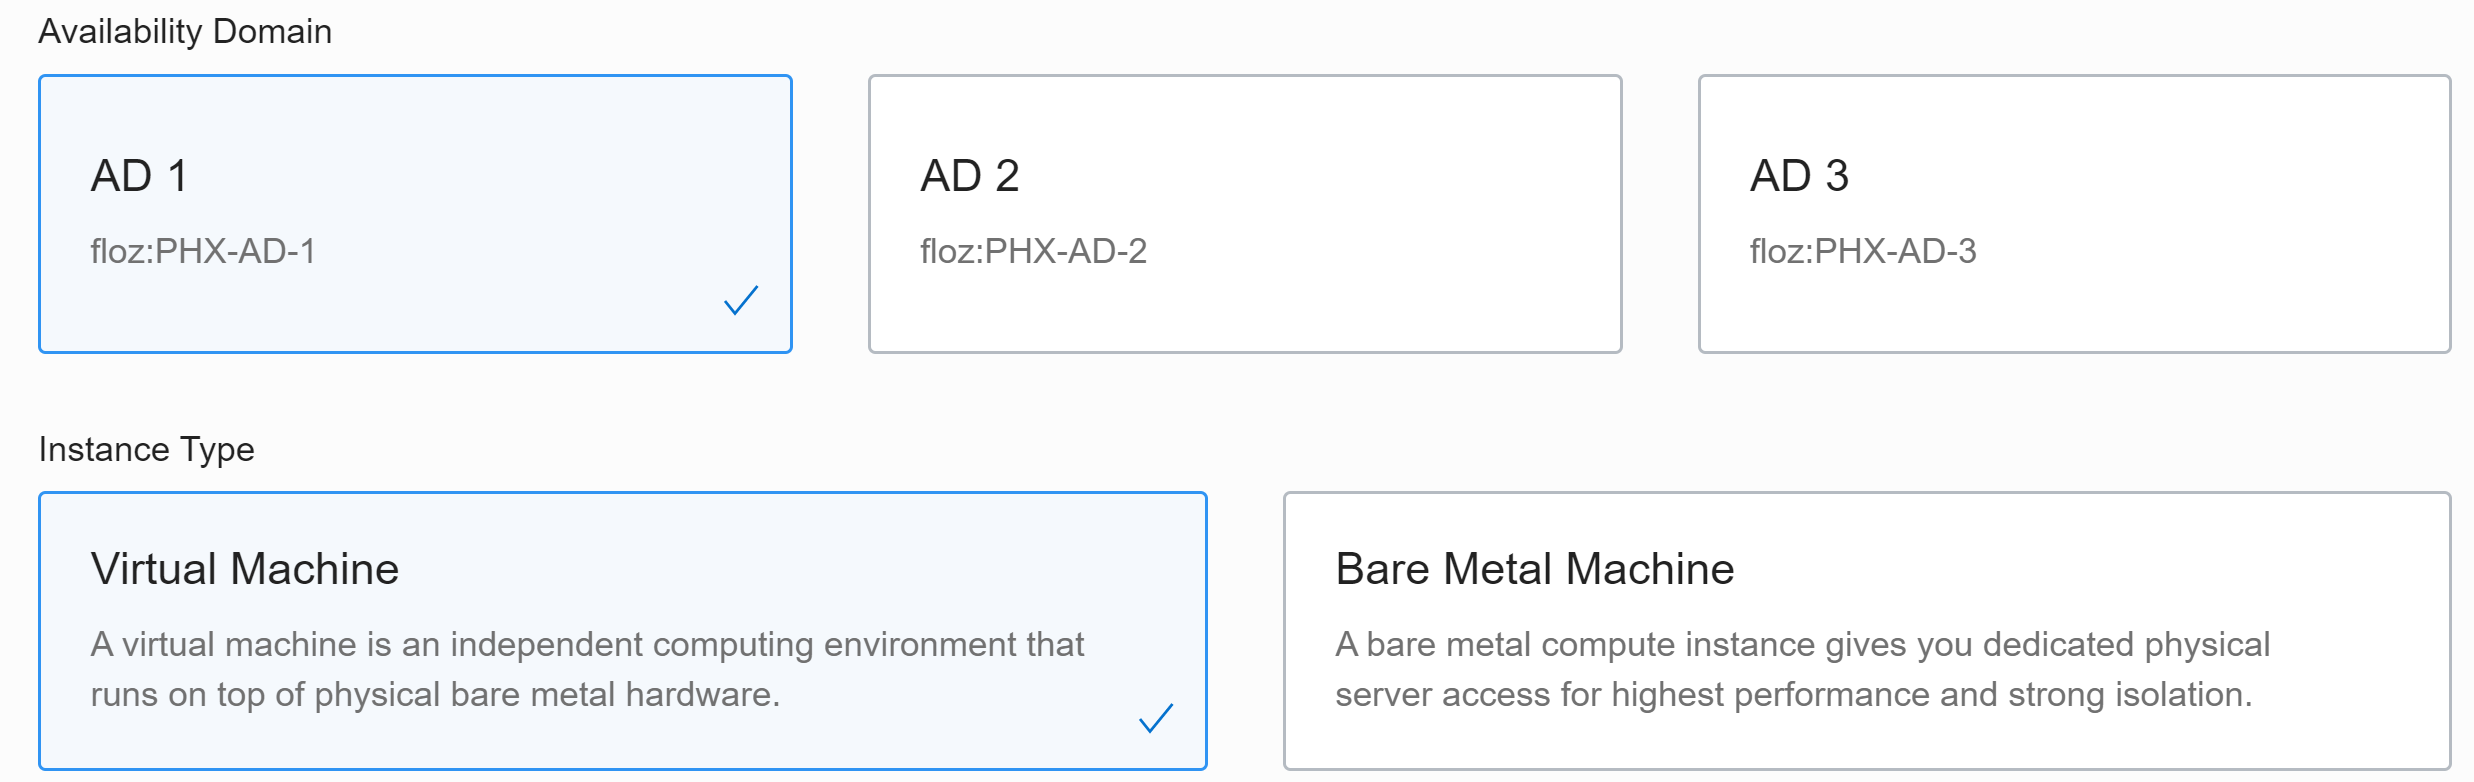The image size is (2474, 782).
Task: Click the Bare Metal Machine heading text
Action: (1534, 569)
